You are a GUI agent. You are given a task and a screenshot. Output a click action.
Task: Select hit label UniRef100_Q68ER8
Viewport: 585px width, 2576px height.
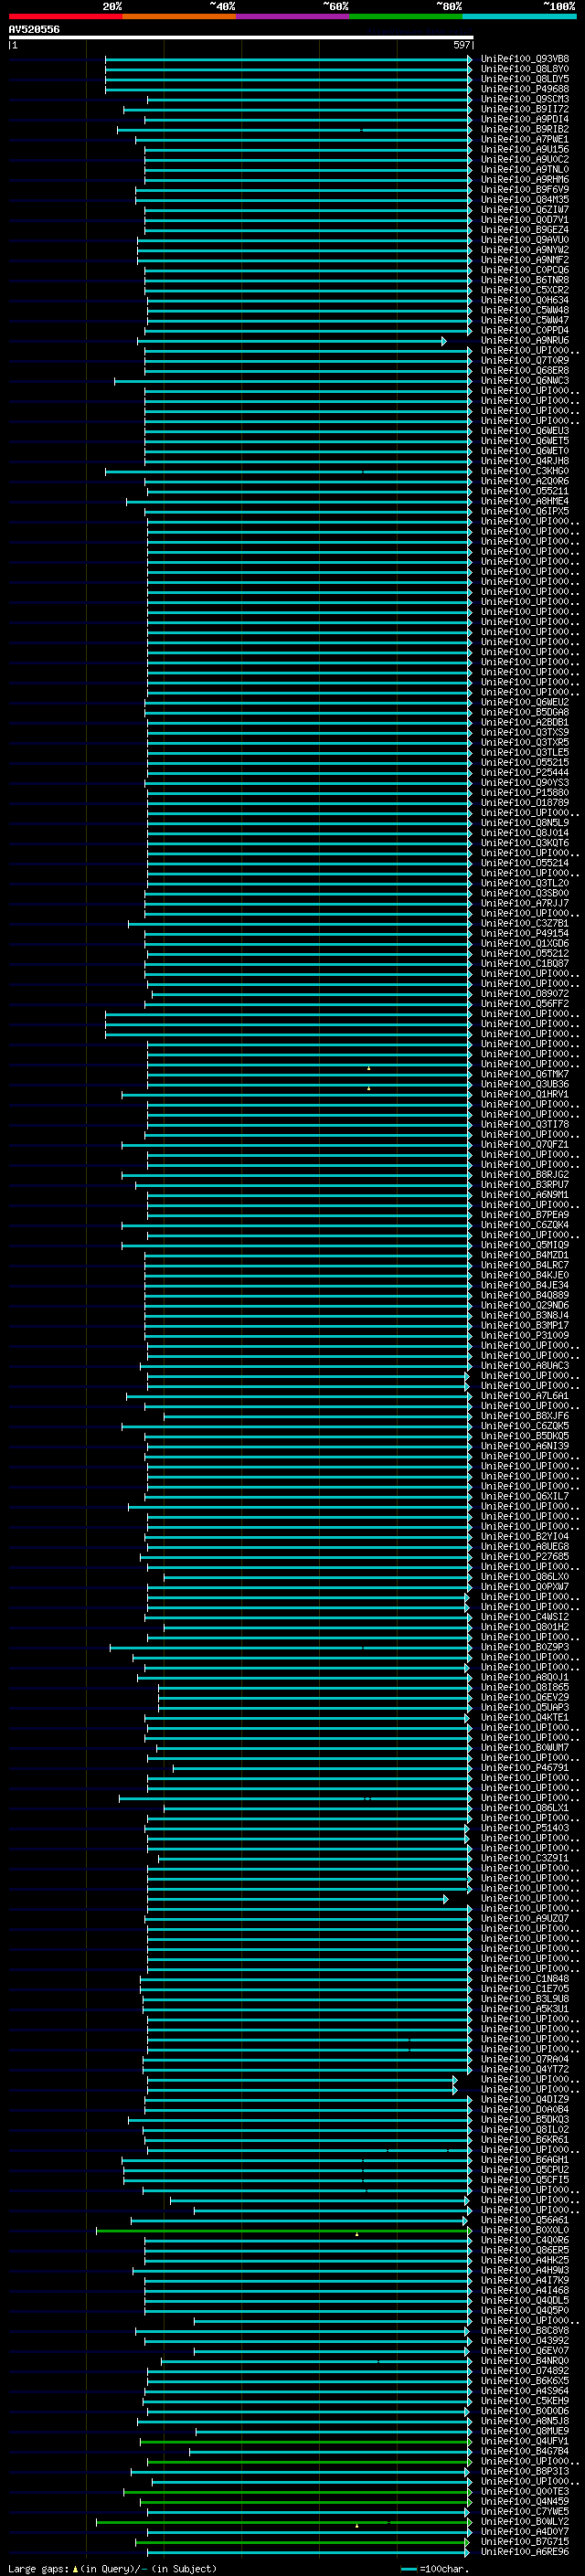pos(525,371)
